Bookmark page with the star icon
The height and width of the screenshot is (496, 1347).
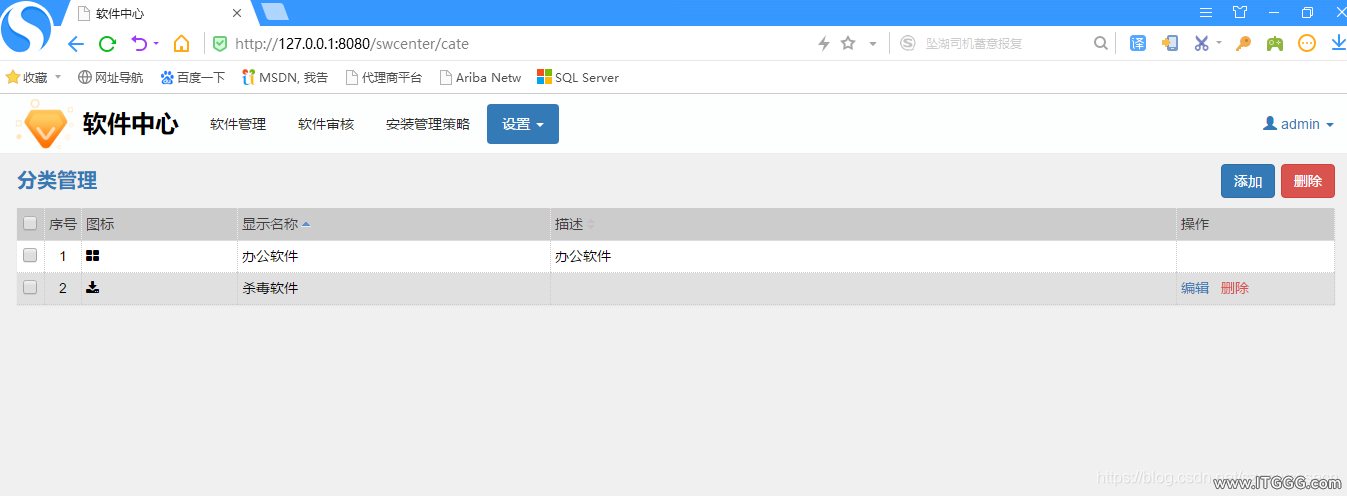848,43
